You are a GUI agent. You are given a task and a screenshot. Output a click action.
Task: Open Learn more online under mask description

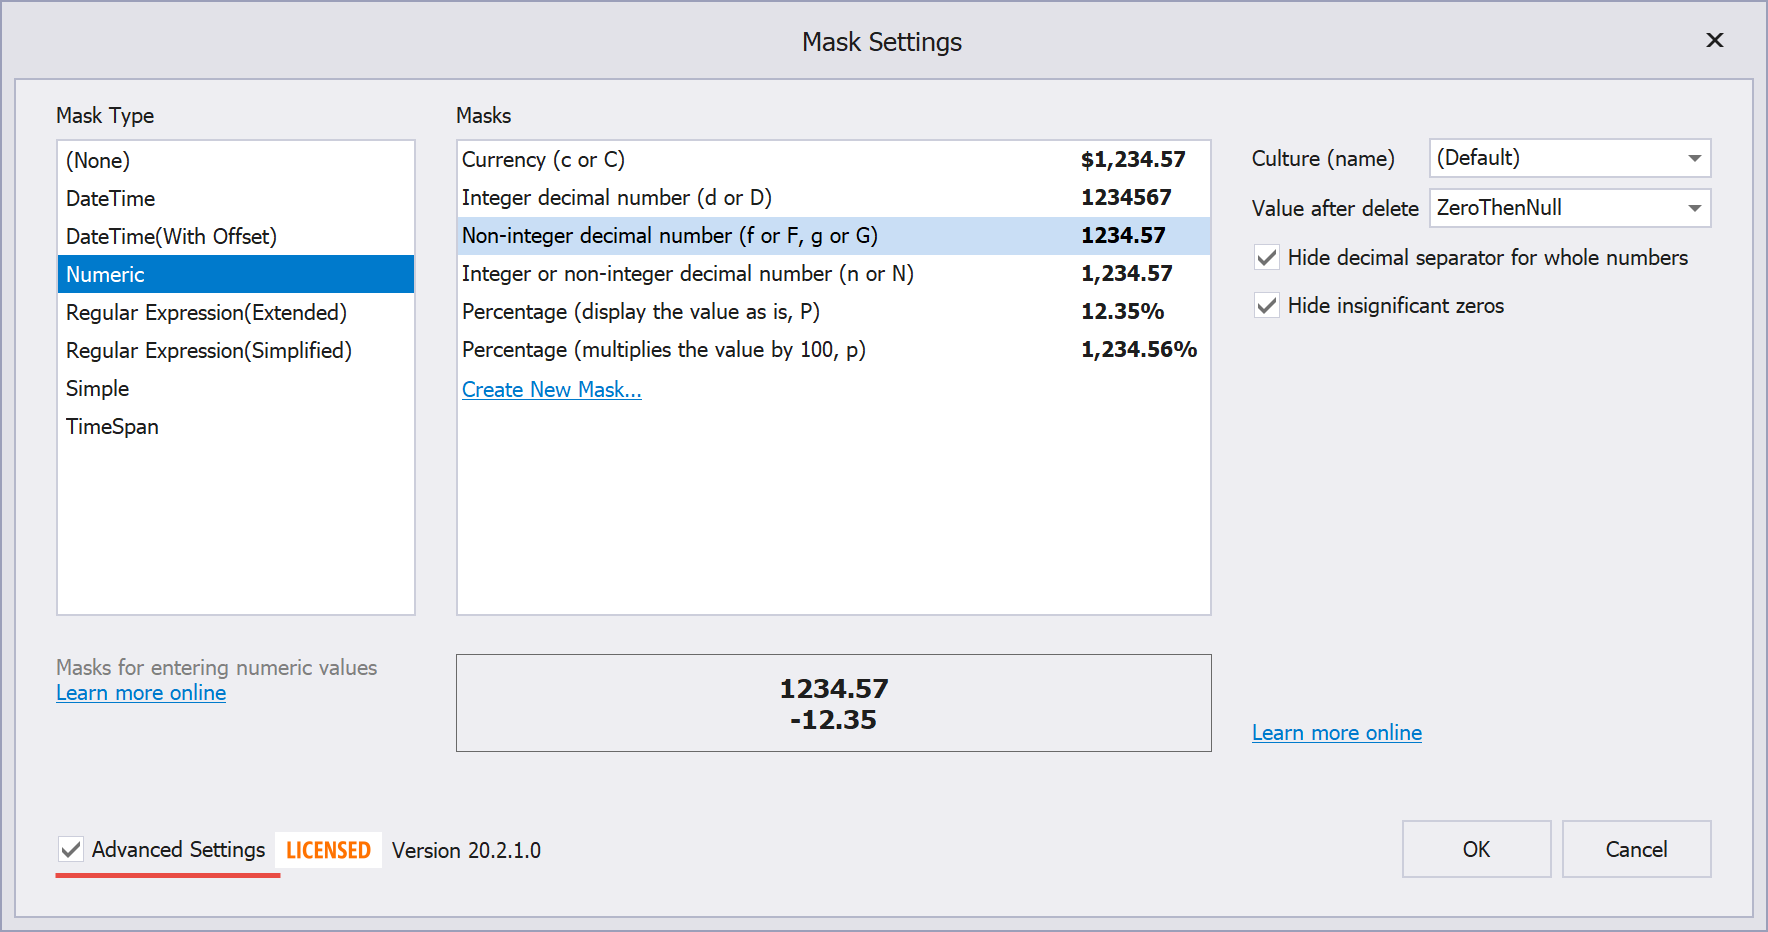point(141,693)
